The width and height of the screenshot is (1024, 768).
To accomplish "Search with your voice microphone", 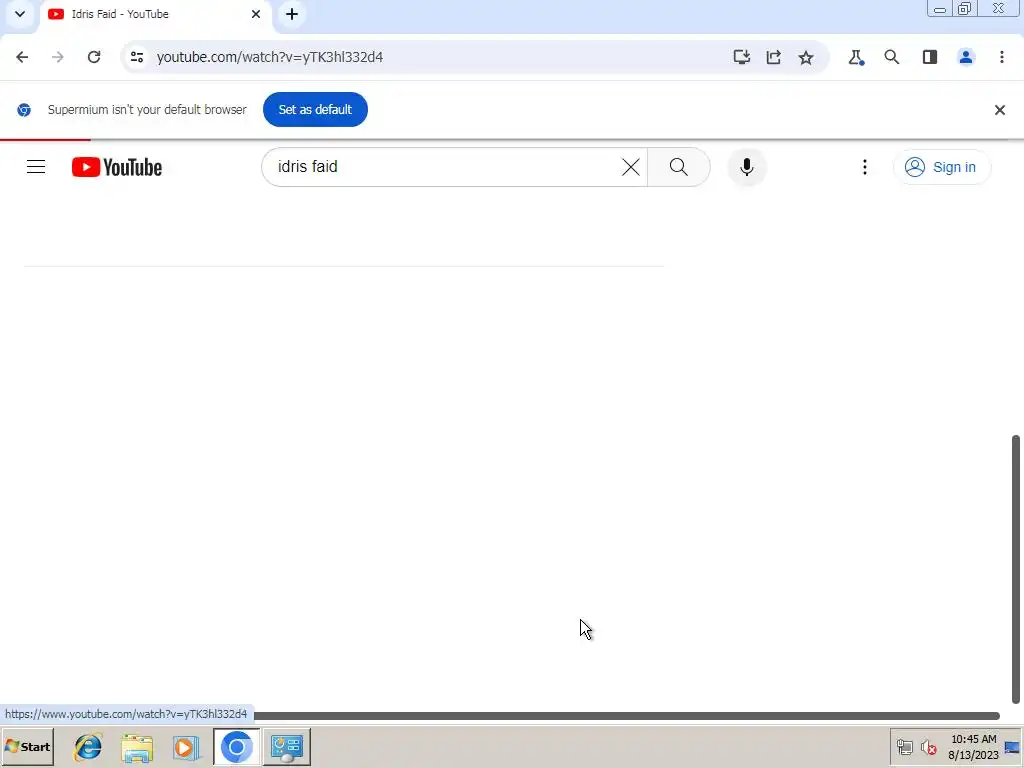I will click(746, 167).
